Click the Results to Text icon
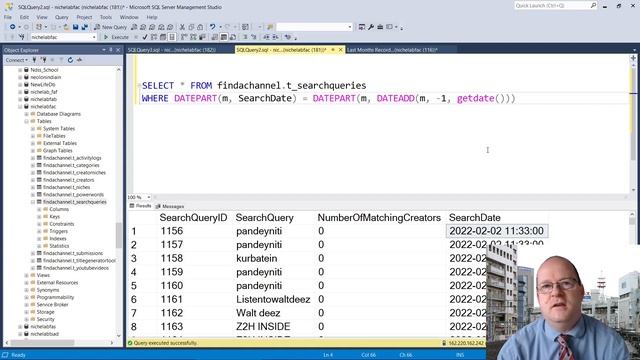 [215, 37]
